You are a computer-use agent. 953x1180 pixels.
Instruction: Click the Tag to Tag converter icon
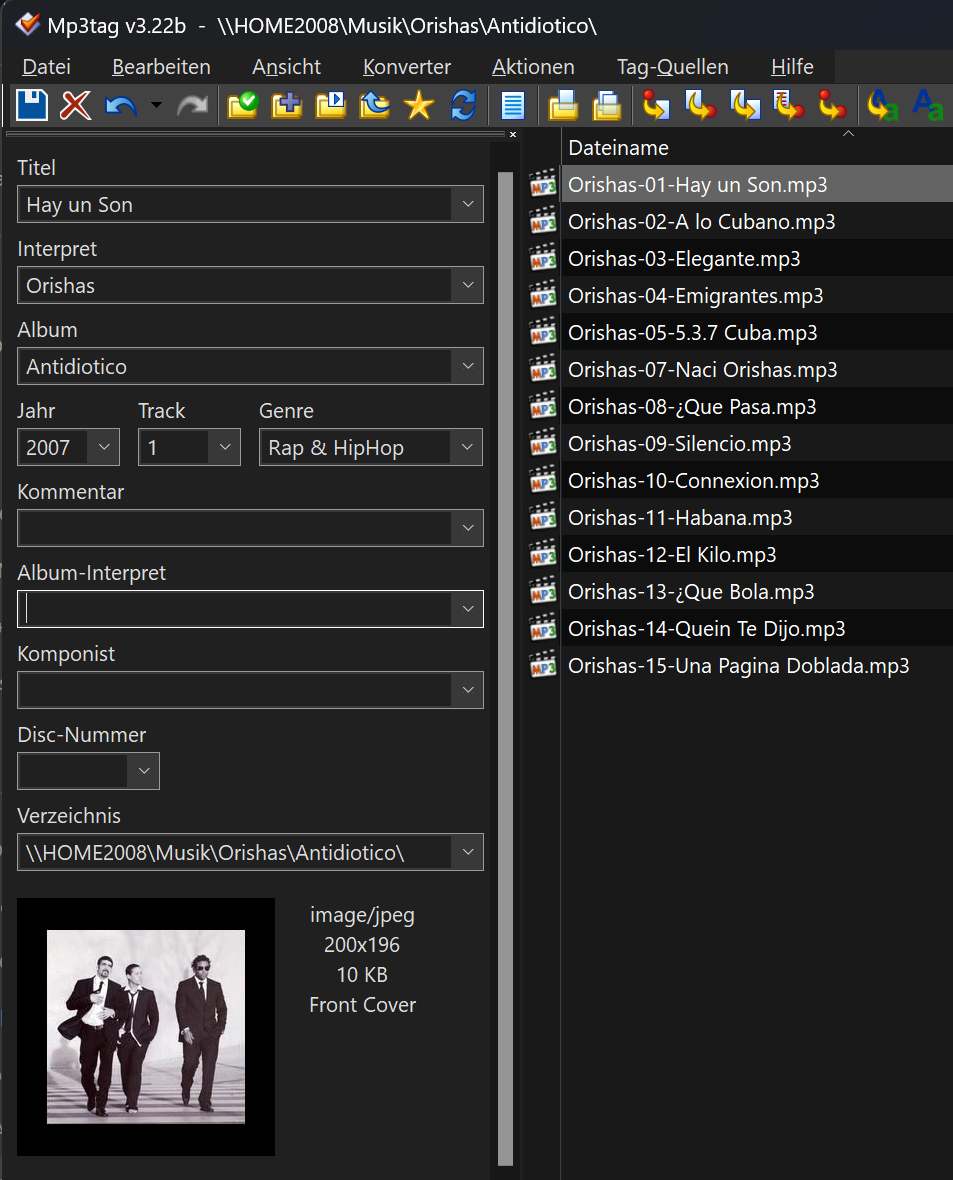tap(833, 105)
